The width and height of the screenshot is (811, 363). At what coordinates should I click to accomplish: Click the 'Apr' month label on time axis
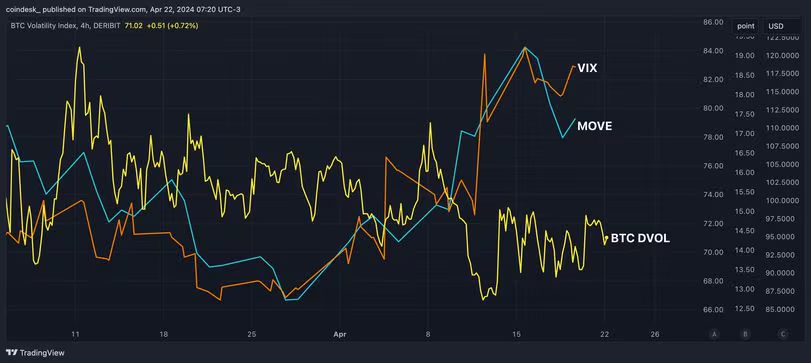click(340, 335)
